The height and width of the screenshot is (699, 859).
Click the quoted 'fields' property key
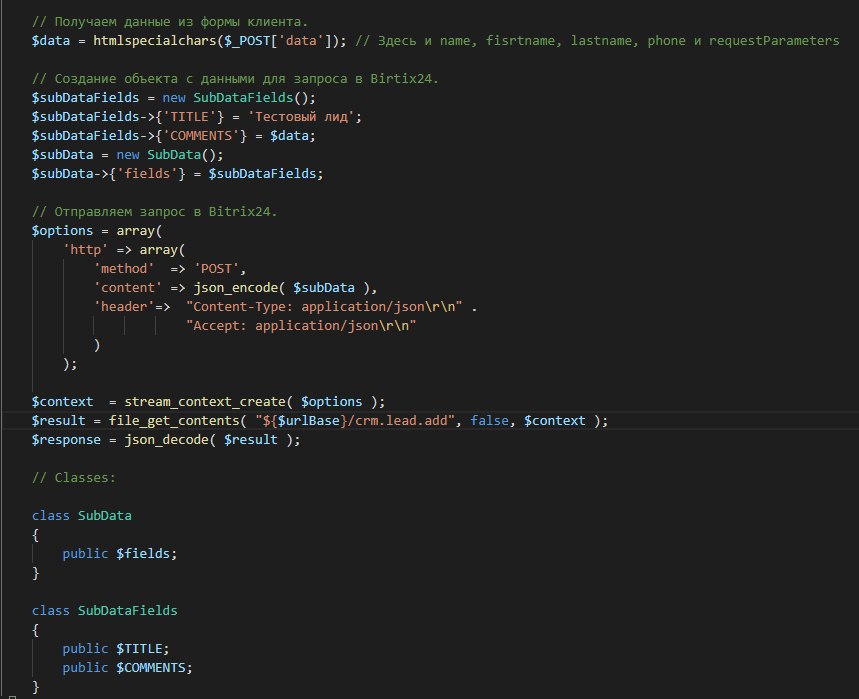147,174
